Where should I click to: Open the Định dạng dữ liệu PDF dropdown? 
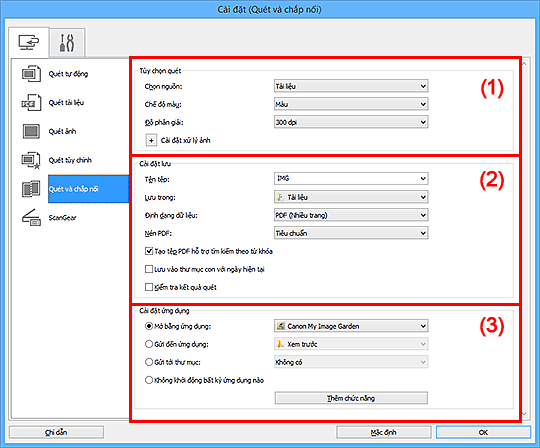351,215
